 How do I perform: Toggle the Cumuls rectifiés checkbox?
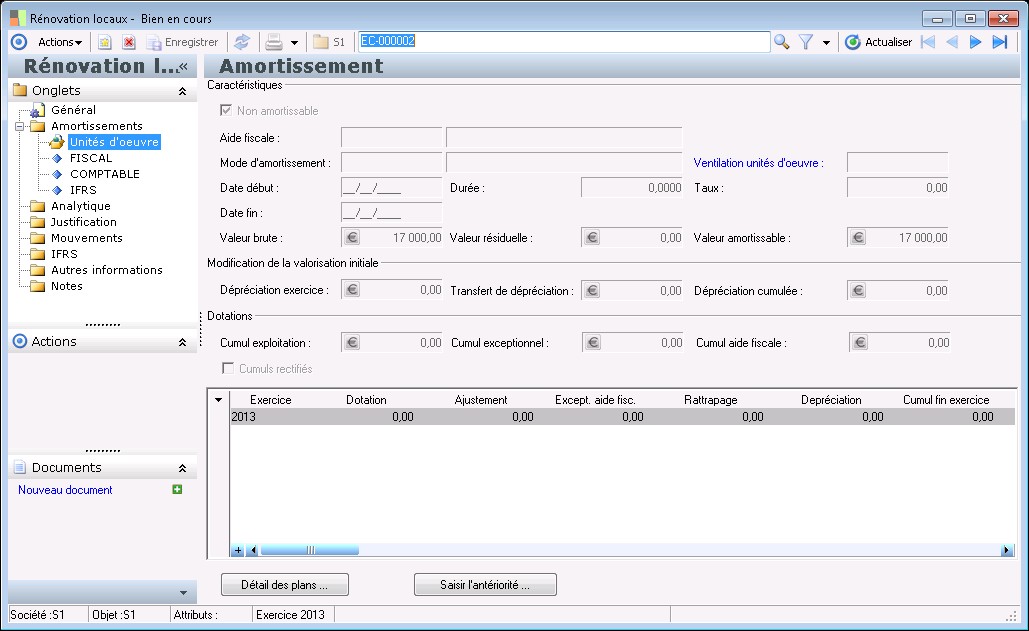pyautogui.click(x=228, y=368)
